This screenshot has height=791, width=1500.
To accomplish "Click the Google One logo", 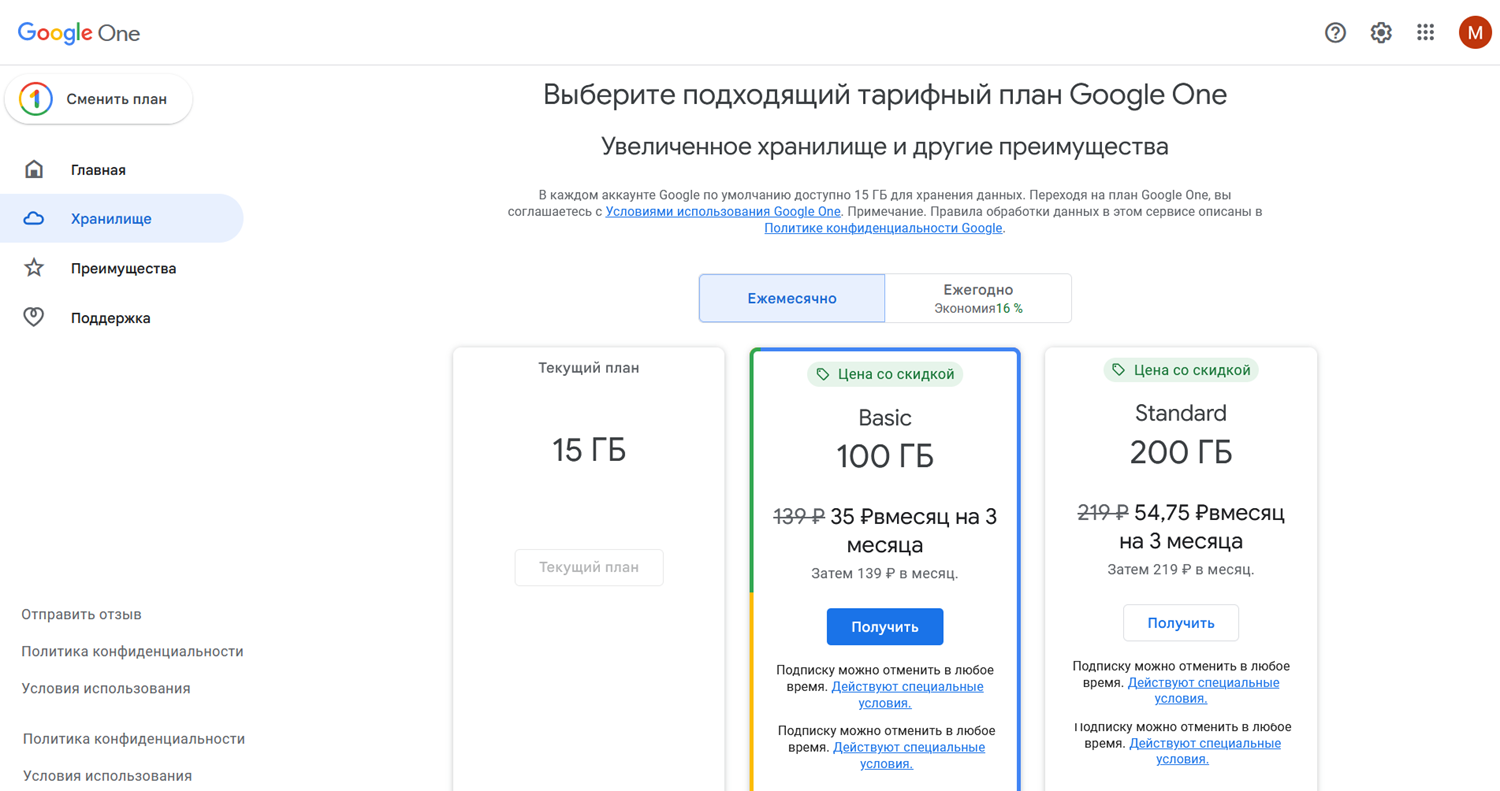I will coord(79,33).
